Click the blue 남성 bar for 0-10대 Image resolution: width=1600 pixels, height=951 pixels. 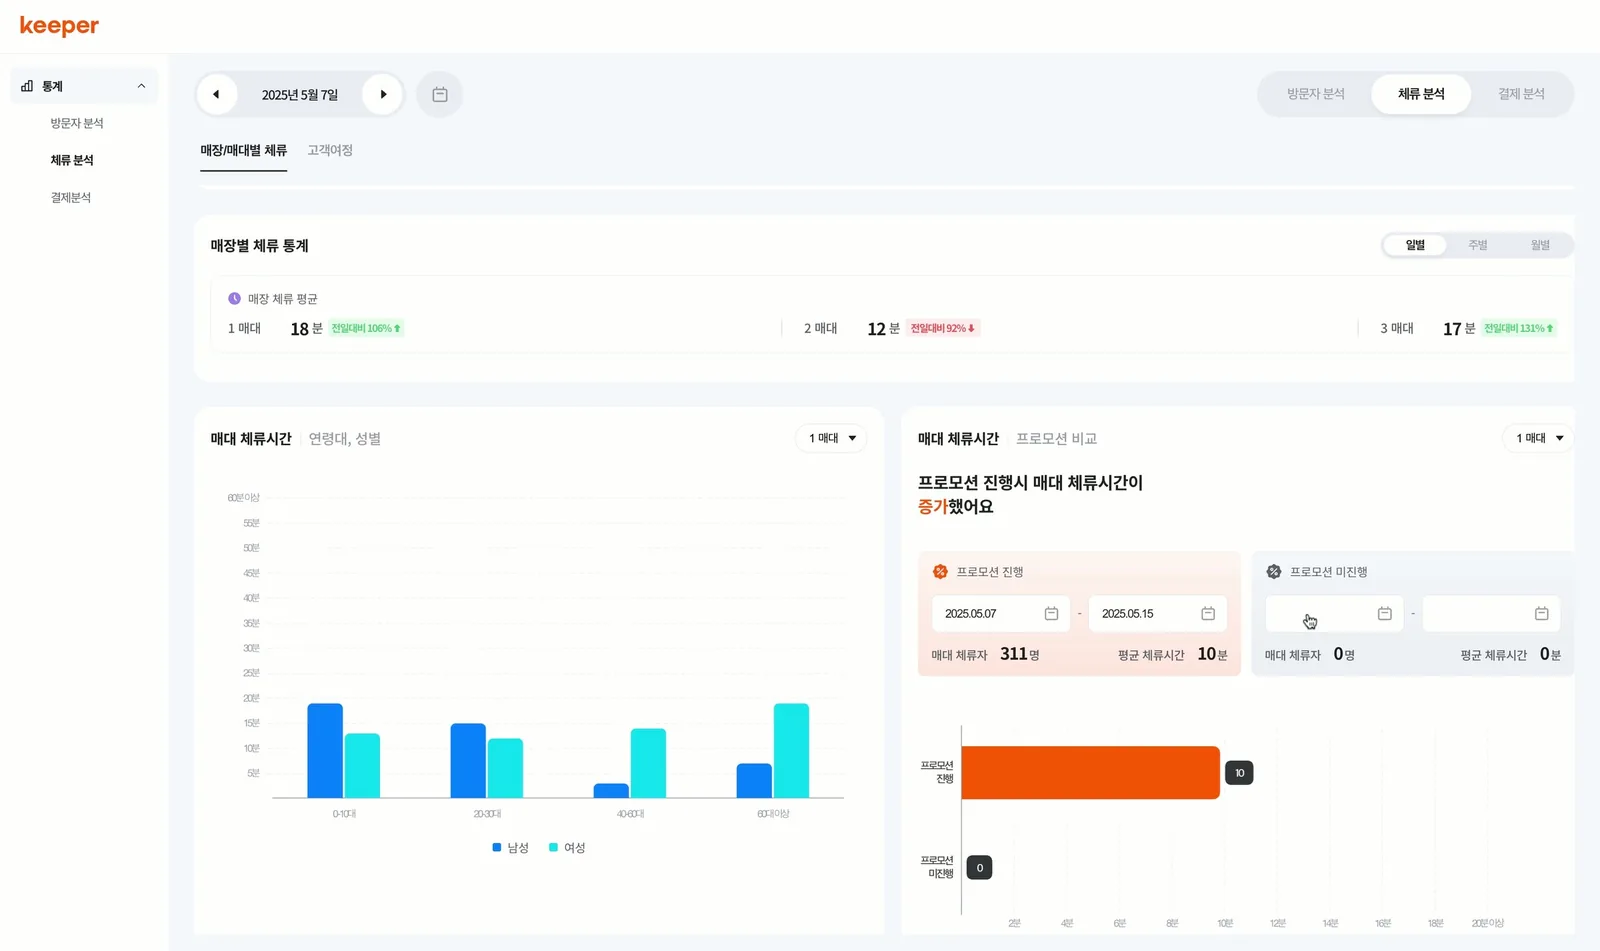pyautogui.click(x=325, y=751)
